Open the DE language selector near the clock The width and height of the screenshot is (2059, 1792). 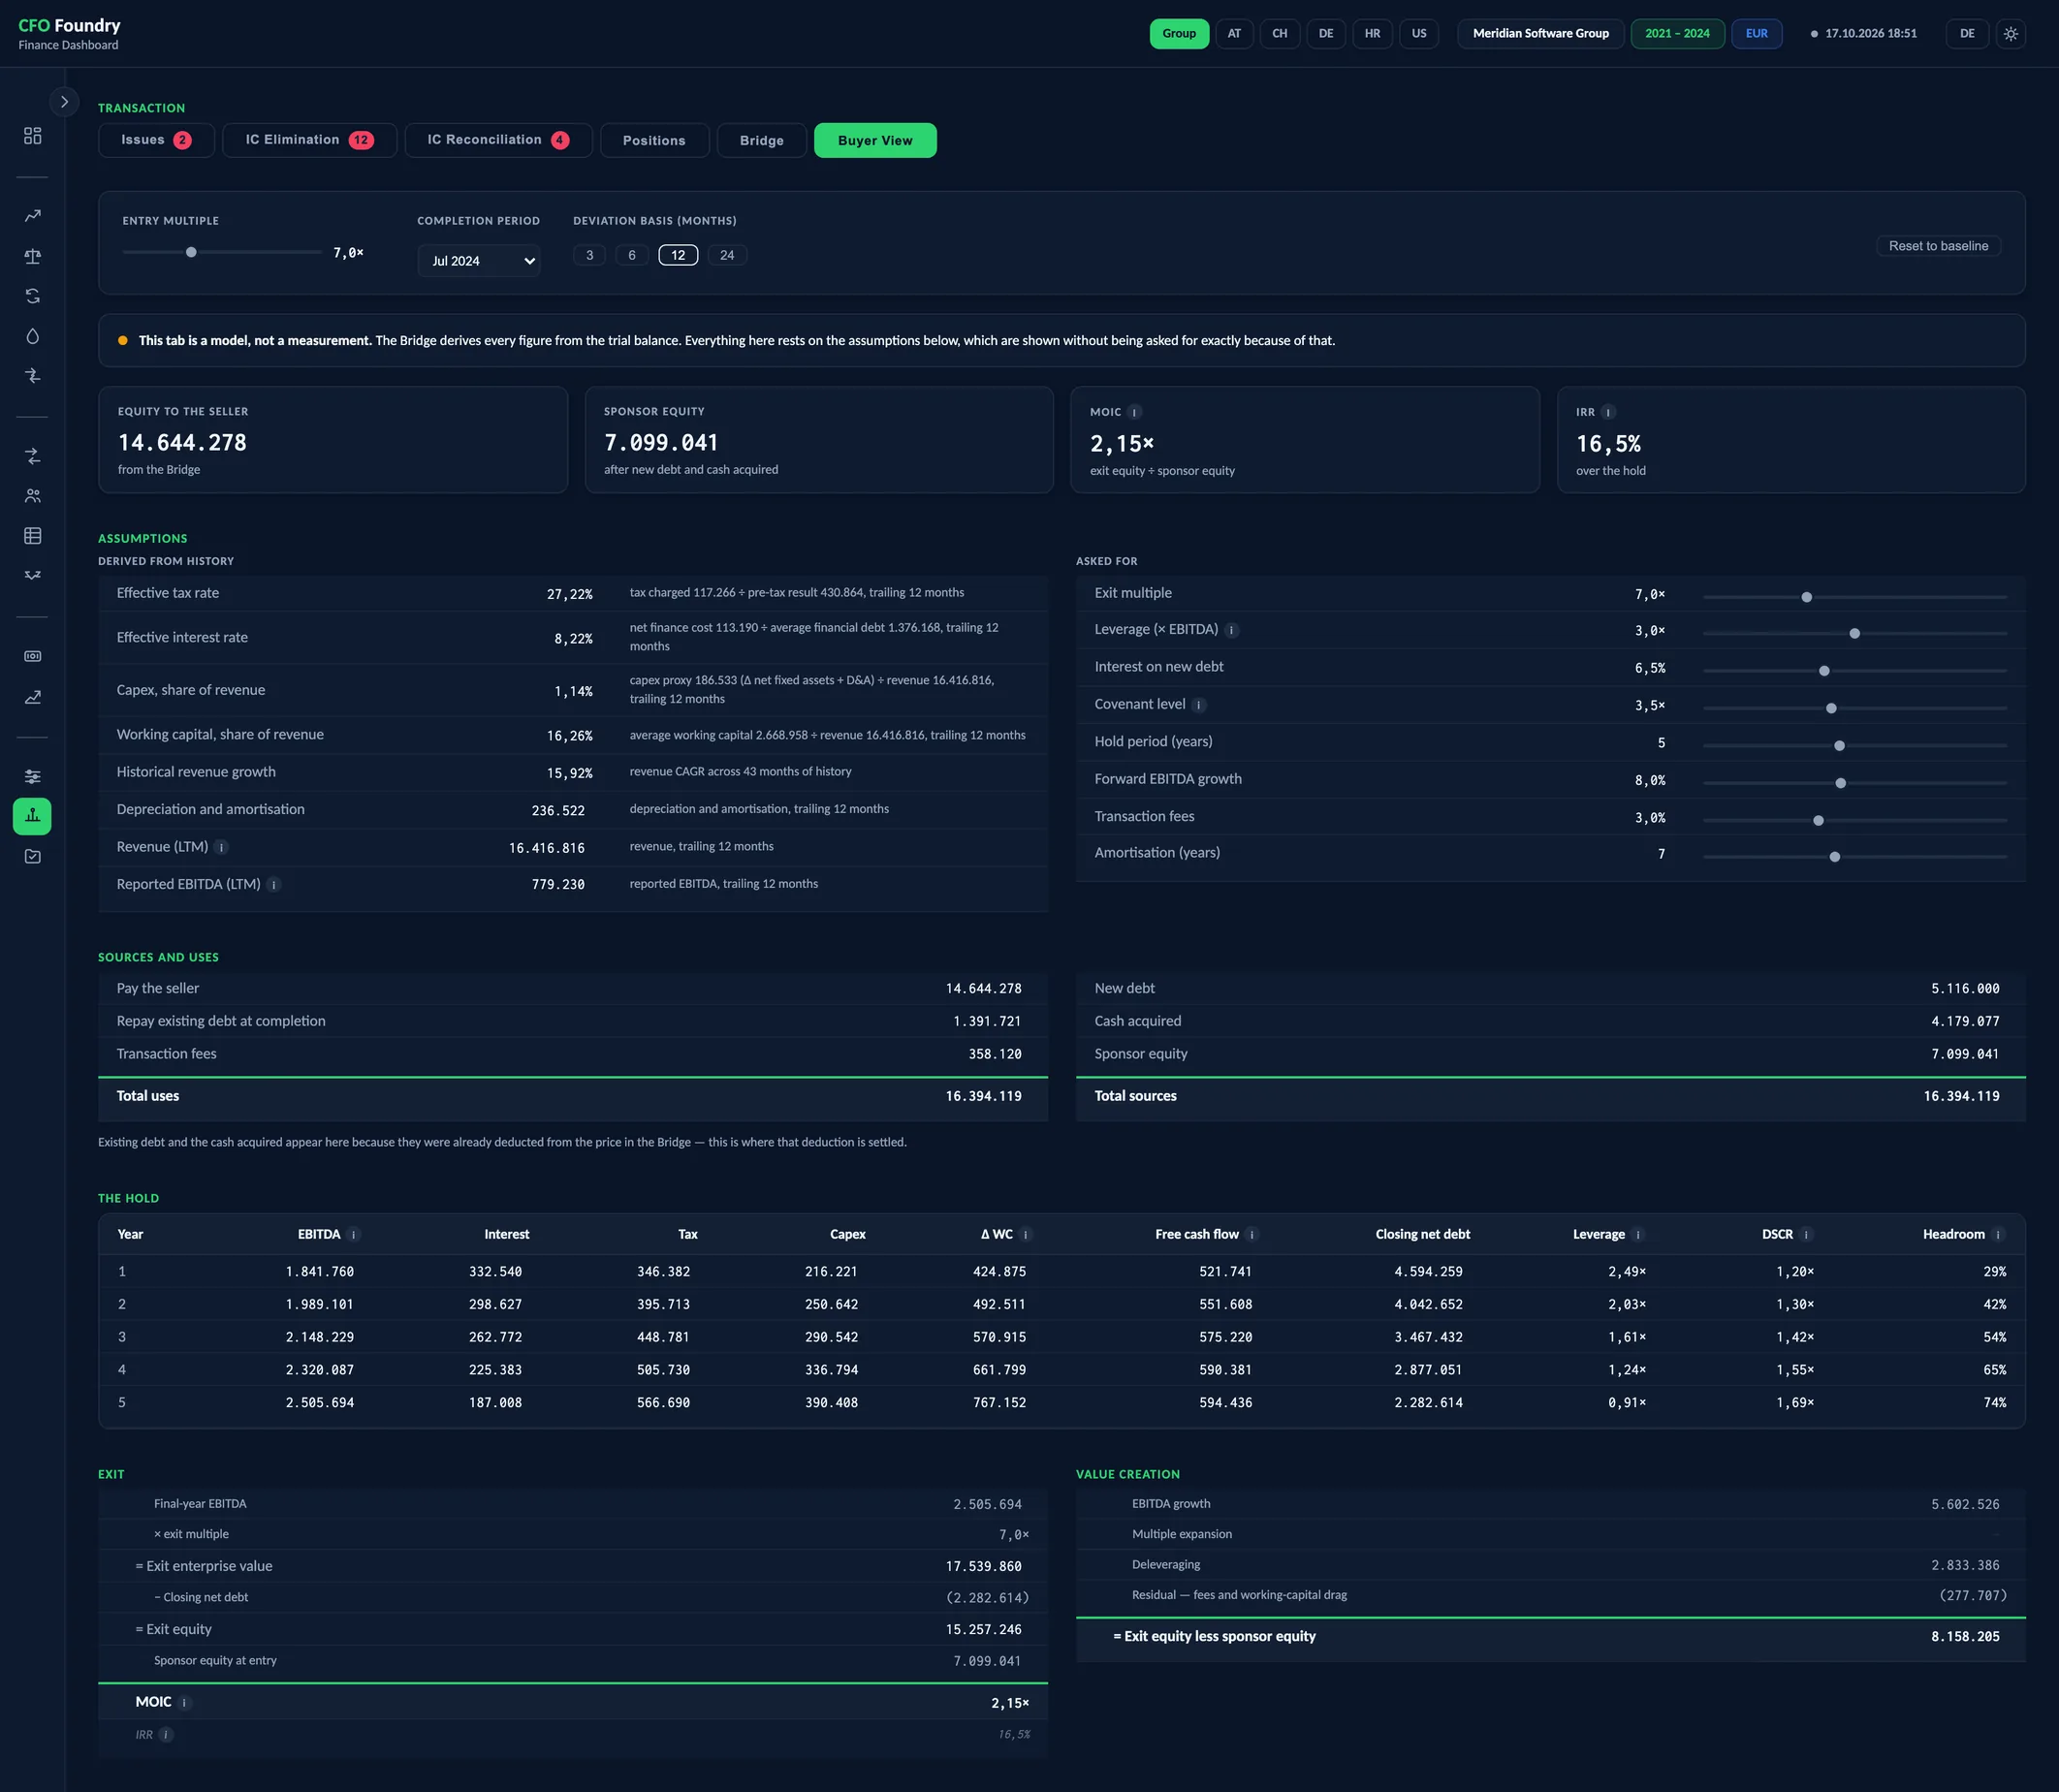tap(1966, 33)
